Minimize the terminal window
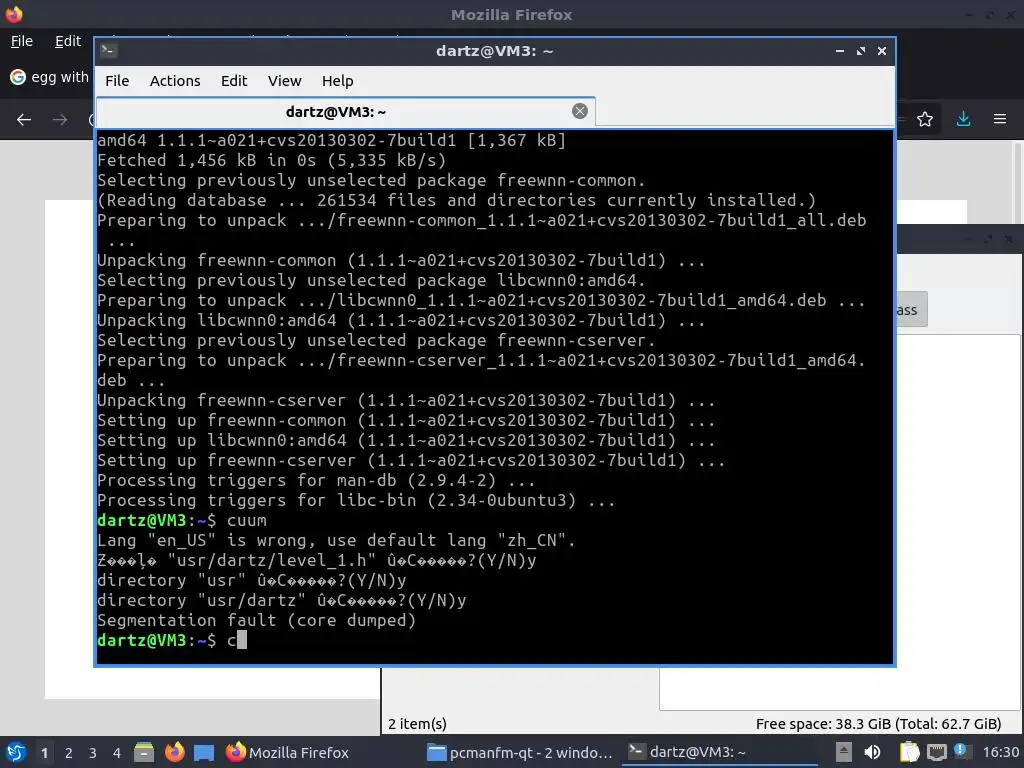1024x768 pixels. [840, 51]
